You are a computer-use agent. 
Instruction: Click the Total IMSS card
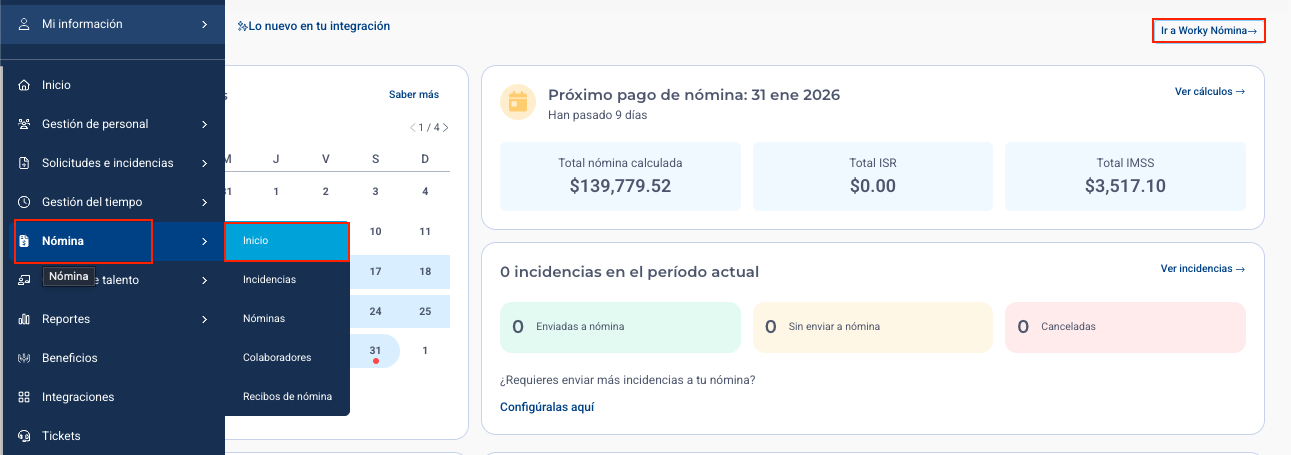1125,176
